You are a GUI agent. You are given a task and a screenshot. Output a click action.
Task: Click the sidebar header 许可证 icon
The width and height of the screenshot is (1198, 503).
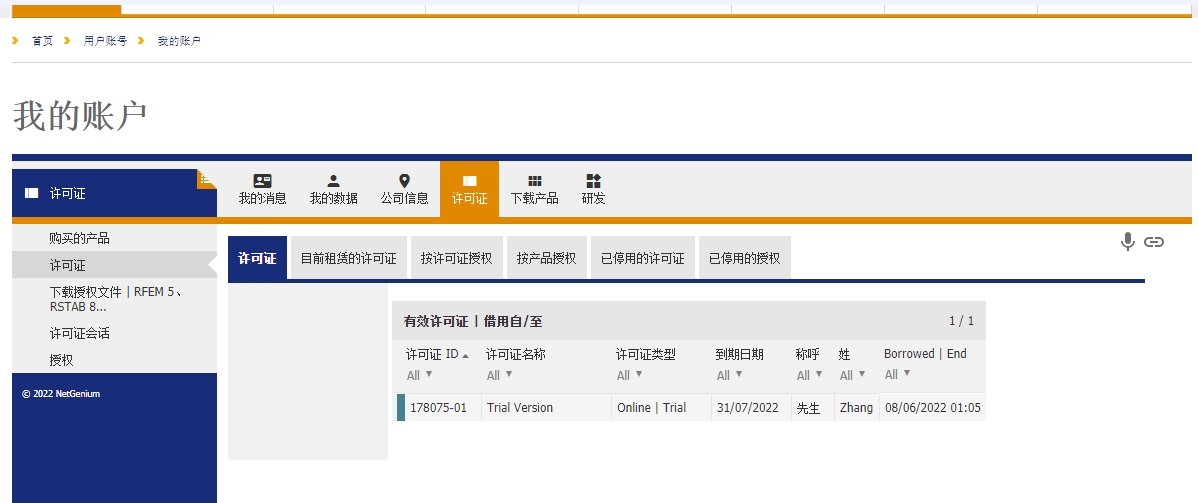point(31,193)
